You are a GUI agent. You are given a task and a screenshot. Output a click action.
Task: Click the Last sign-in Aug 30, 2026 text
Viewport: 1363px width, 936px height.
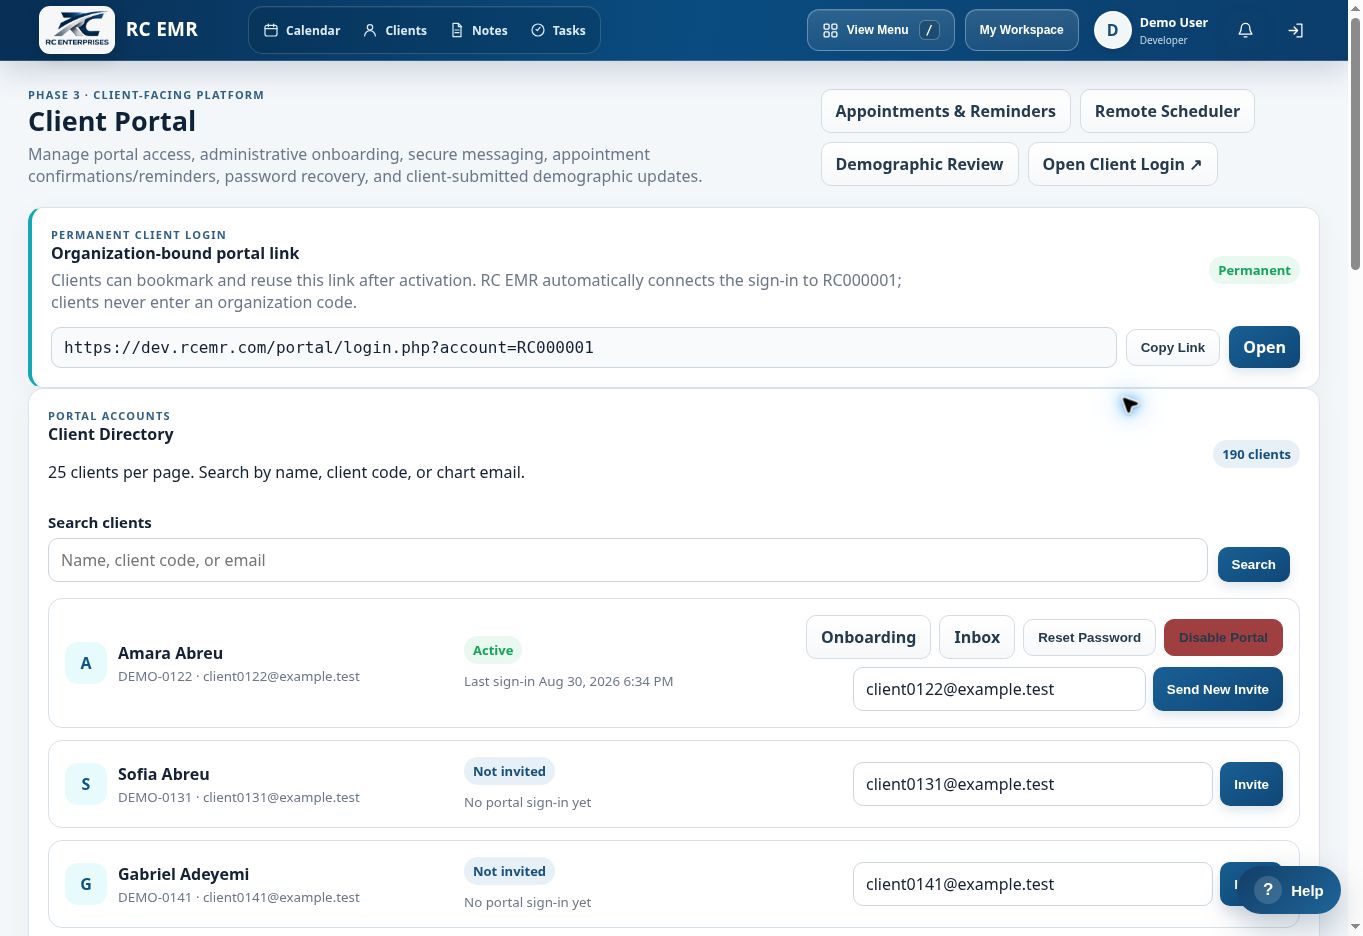(x=568, y=681)
